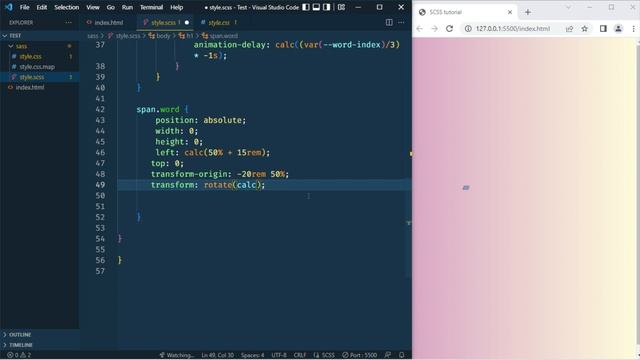Open Explorer views and more actions ellipsis
640x360 pixels.
(68, 22)
